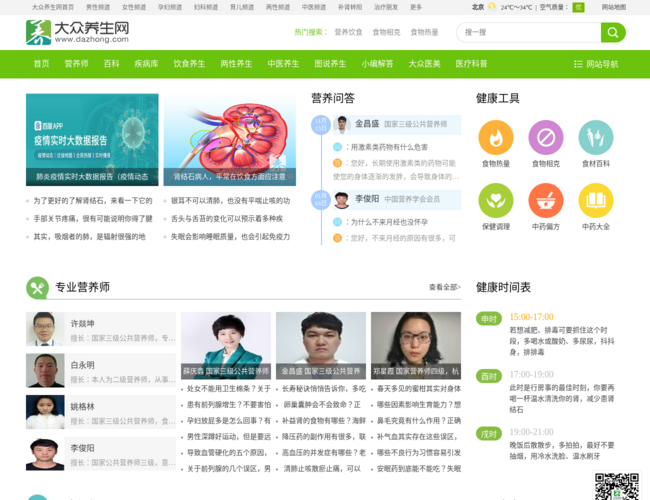Screen dimensions: 650x500
Task: Click hot search term 食物相克
Action: [386, 32]
